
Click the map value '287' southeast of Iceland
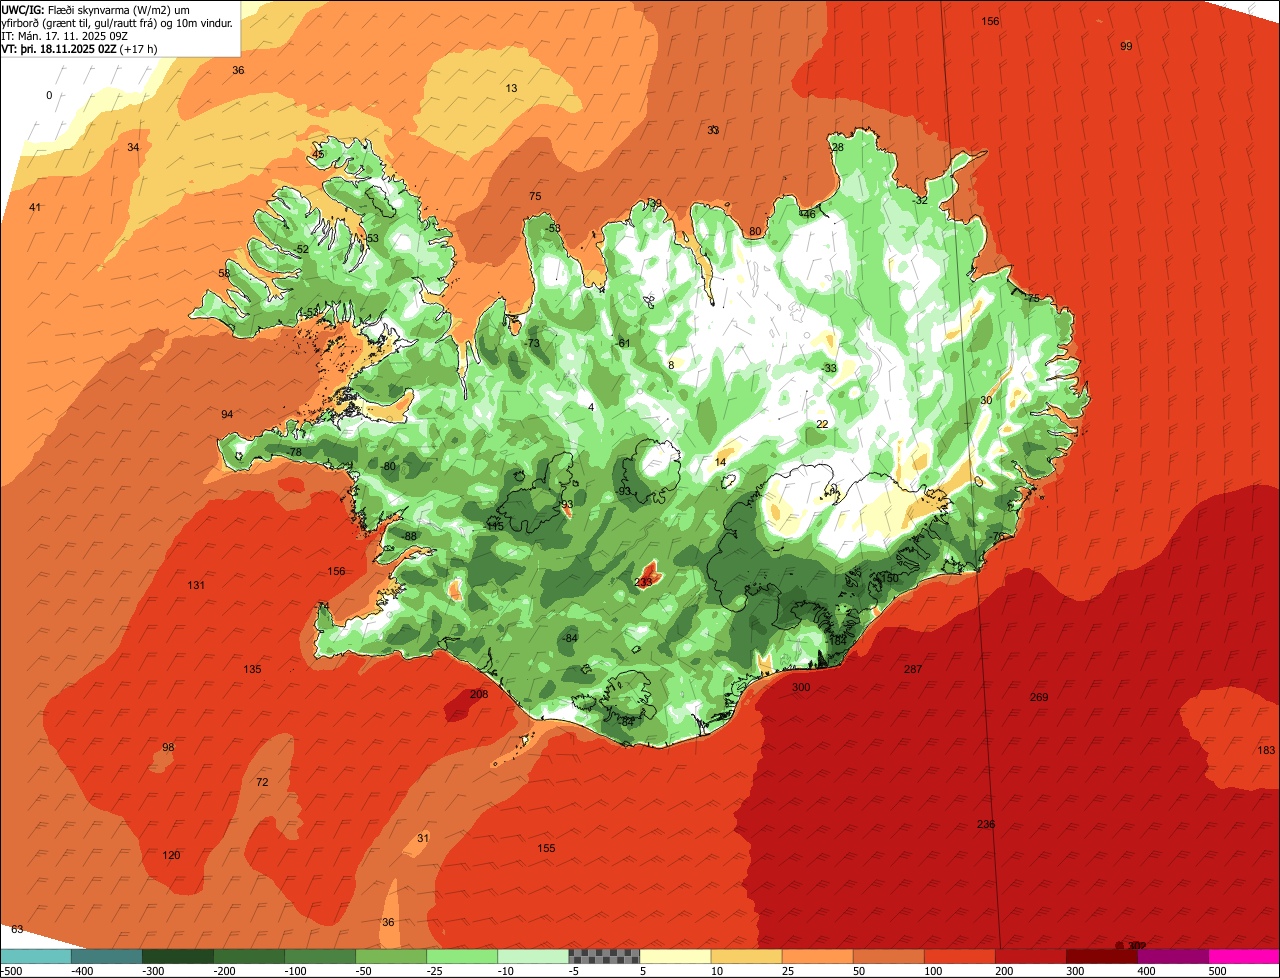click(912, 669)
